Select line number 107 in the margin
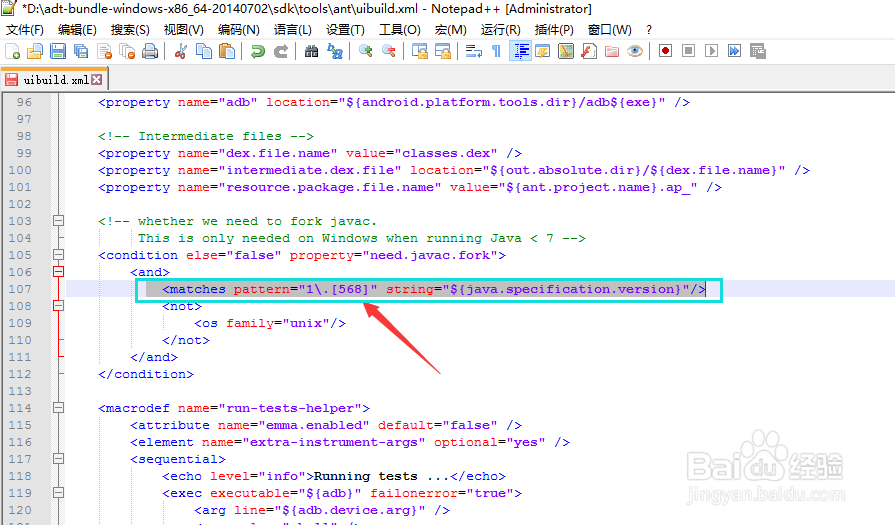Screen dimensions: 895x525 coord(20,289)
